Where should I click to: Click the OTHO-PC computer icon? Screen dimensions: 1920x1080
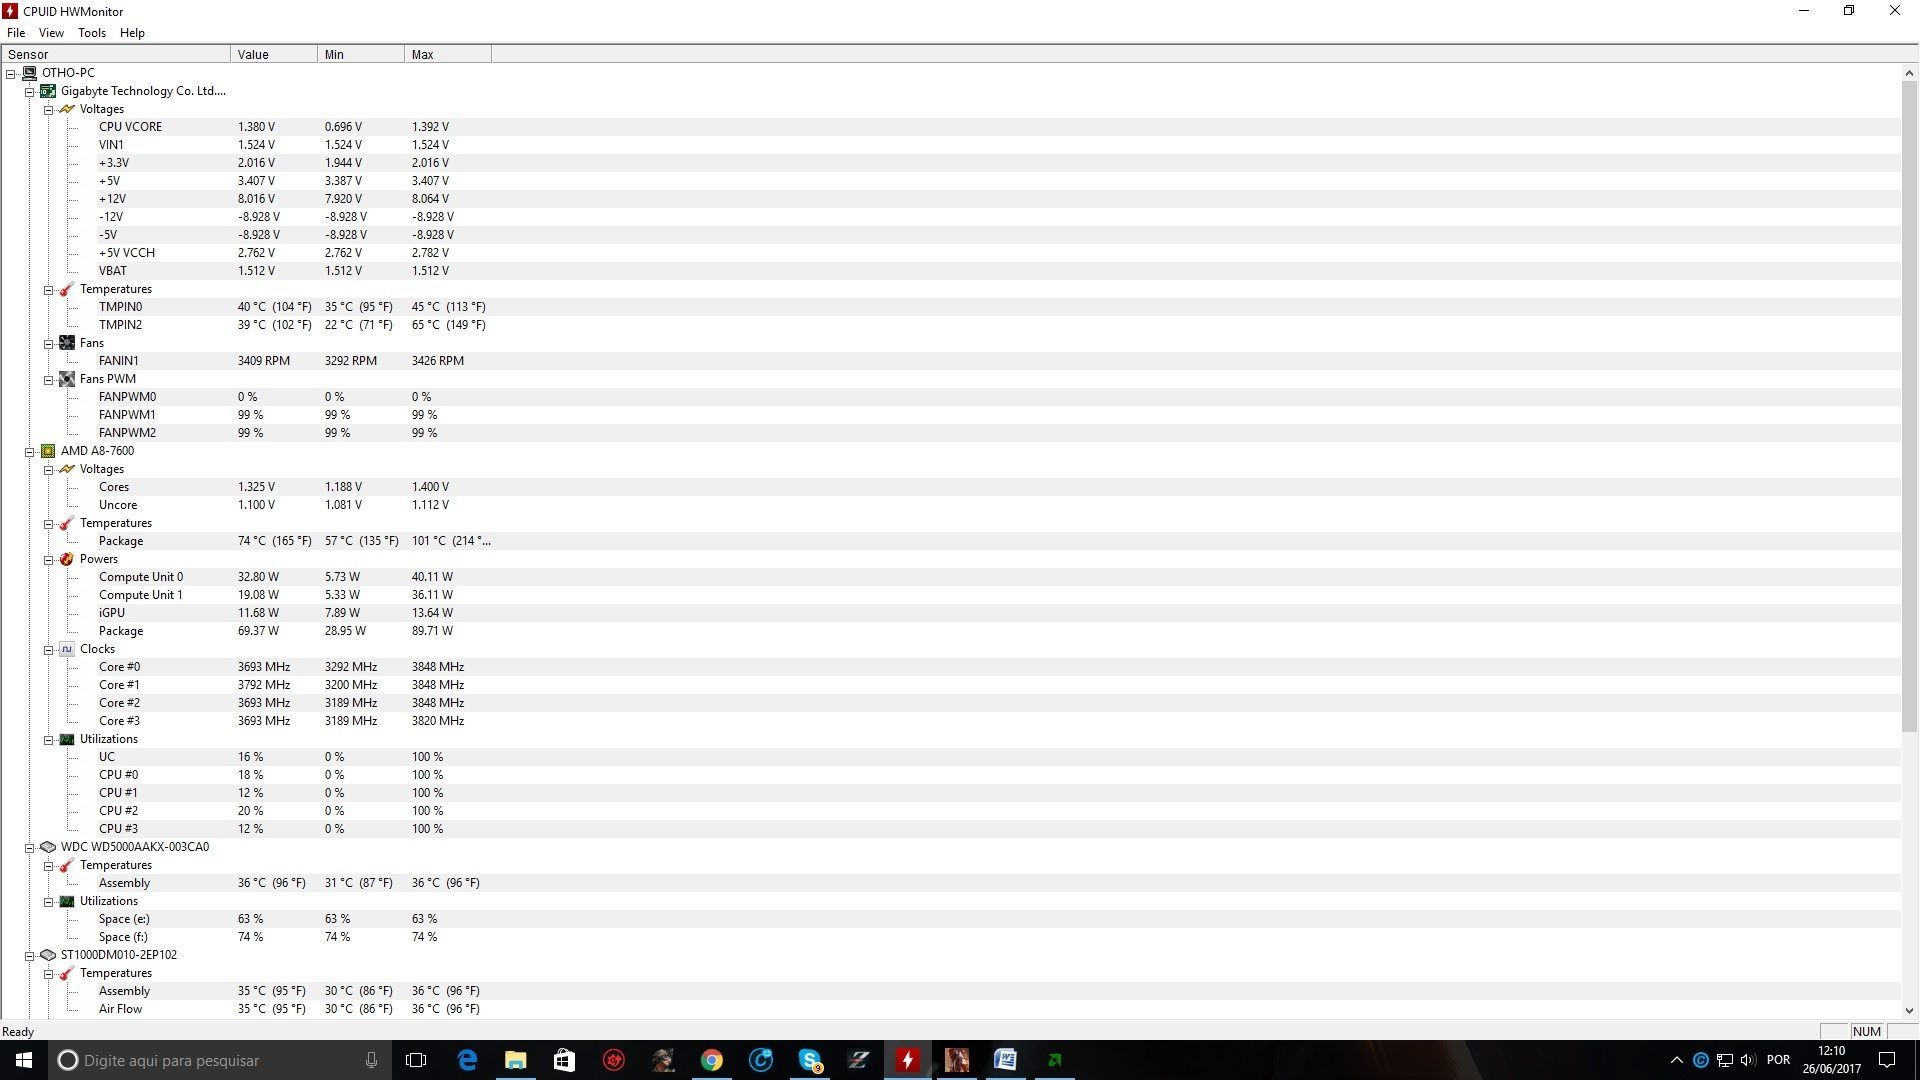coord(29,73)
